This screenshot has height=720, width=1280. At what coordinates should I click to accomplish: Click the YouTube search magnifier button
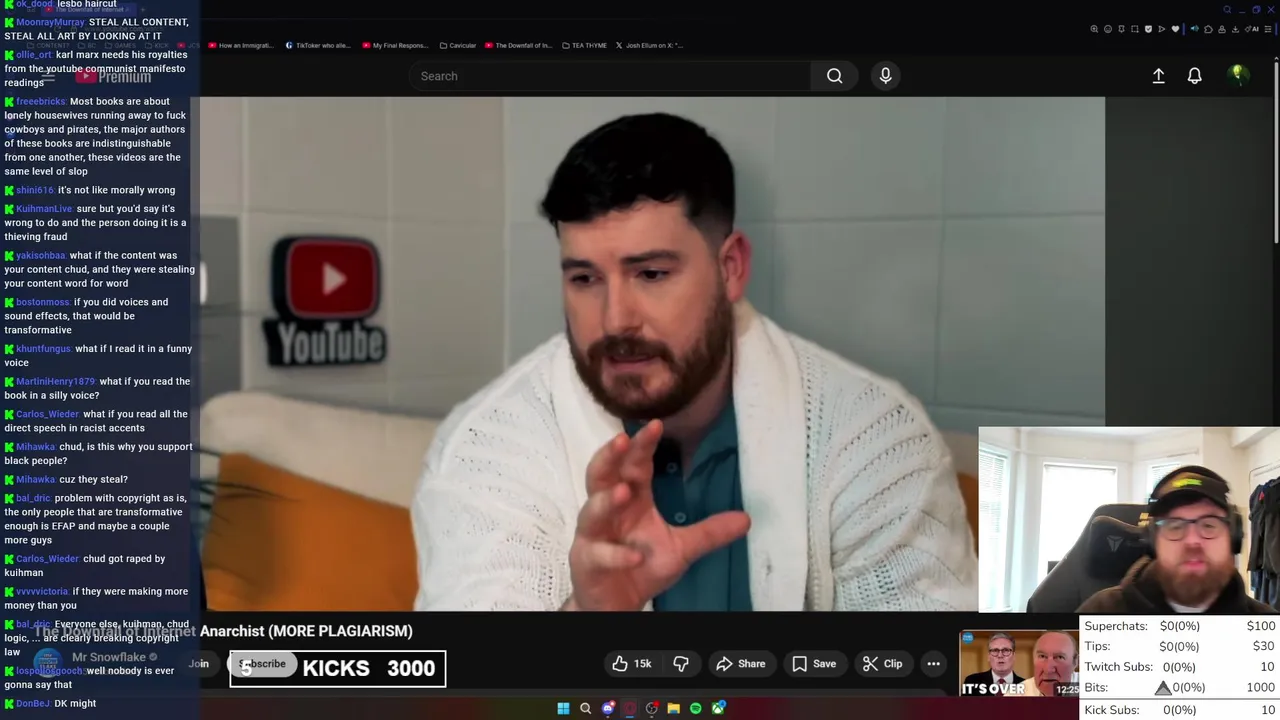tap(834, 76)
